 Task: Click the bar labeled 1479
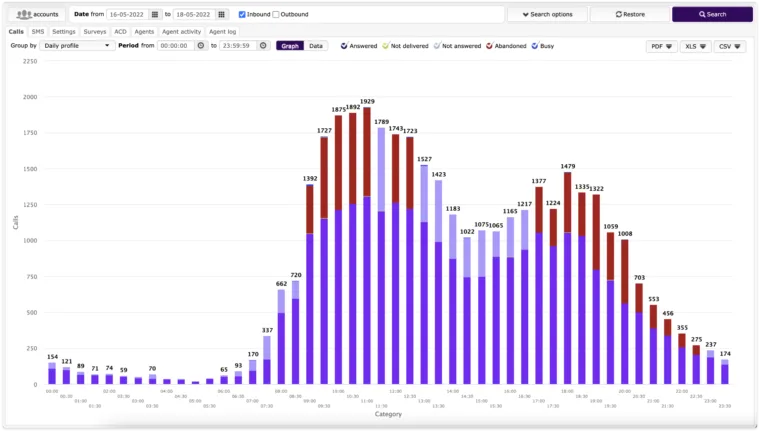coord(568,278)
